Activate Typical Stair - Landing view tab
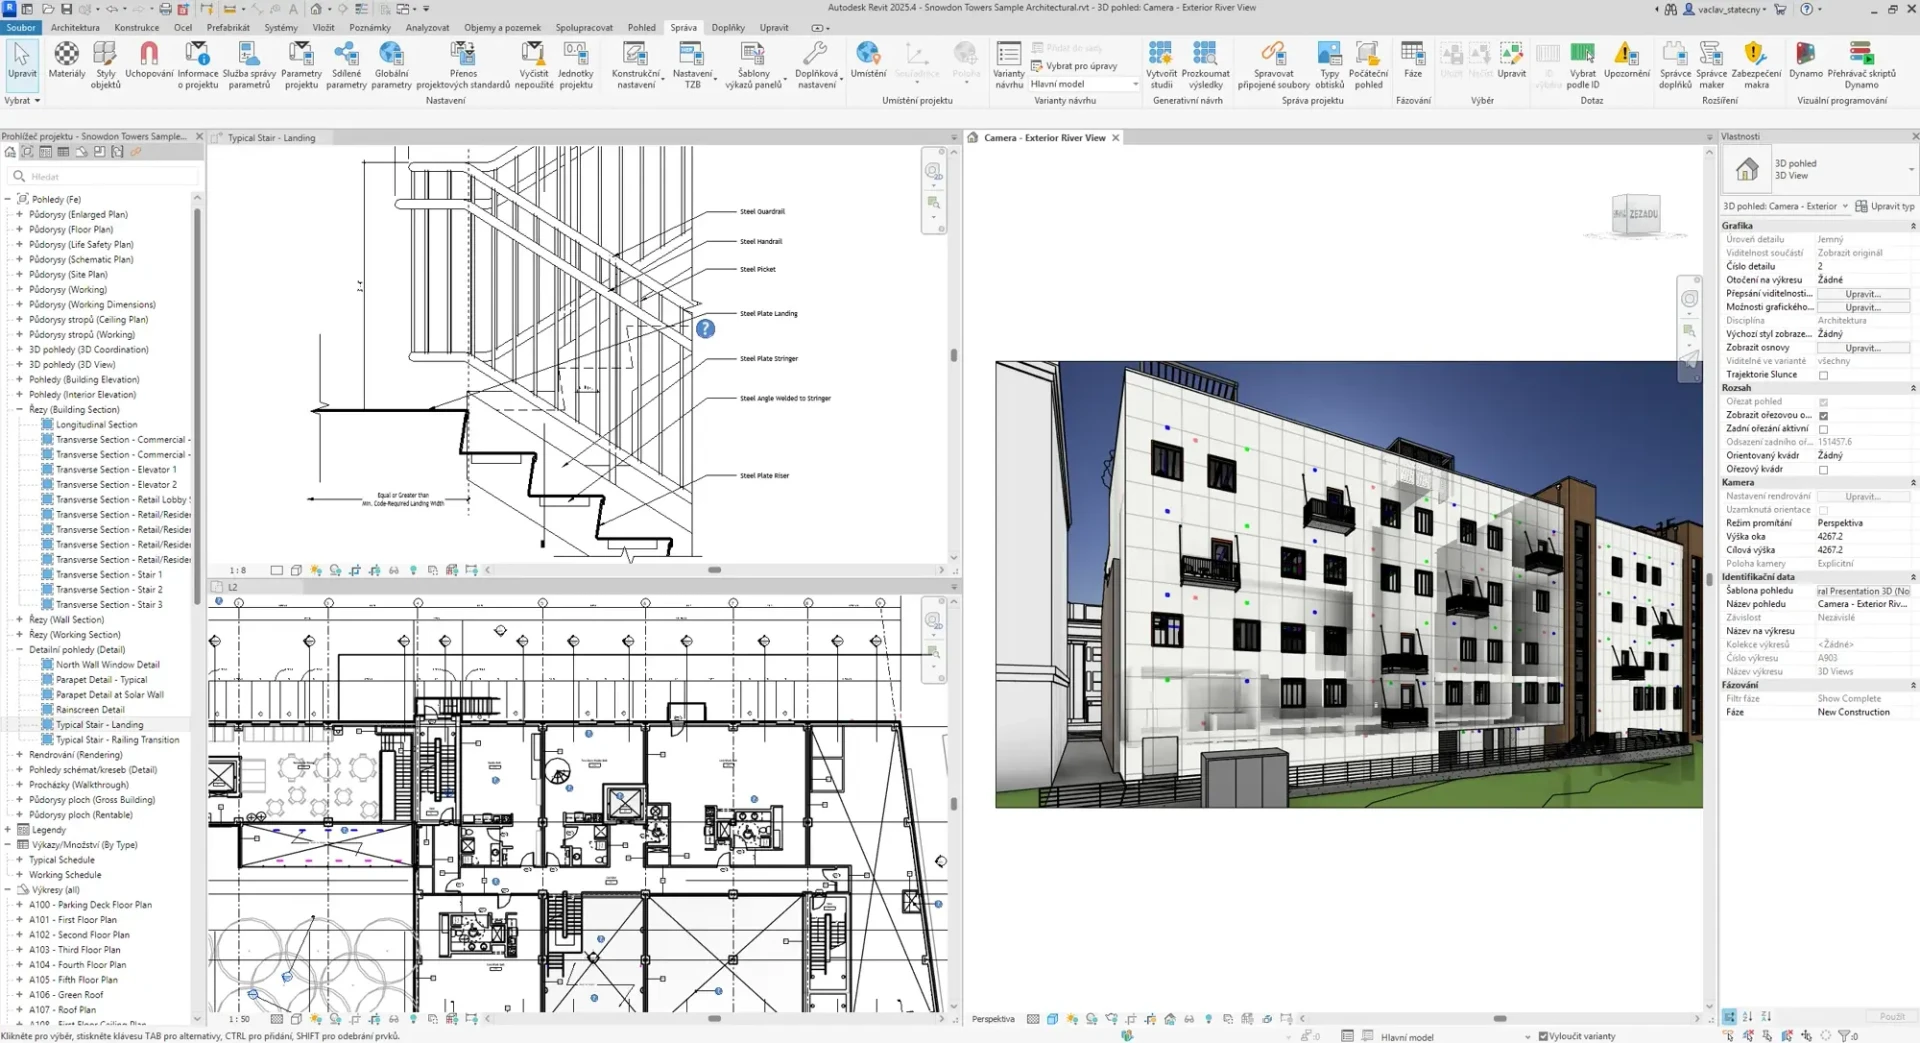Image resolution: width=1920 pixels, height=1043 pixels. [x=271, y=138]
